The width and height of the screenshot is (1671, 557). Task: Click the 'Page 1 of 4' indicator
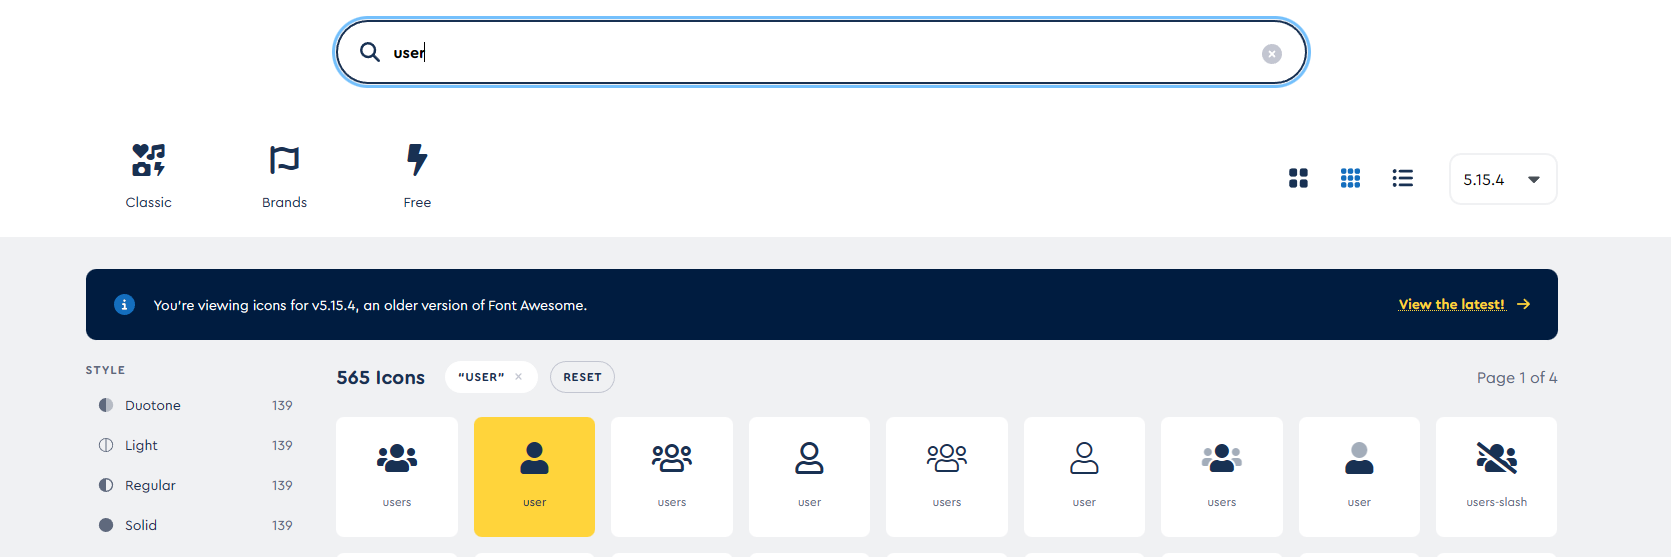[x=1517, y=377]
